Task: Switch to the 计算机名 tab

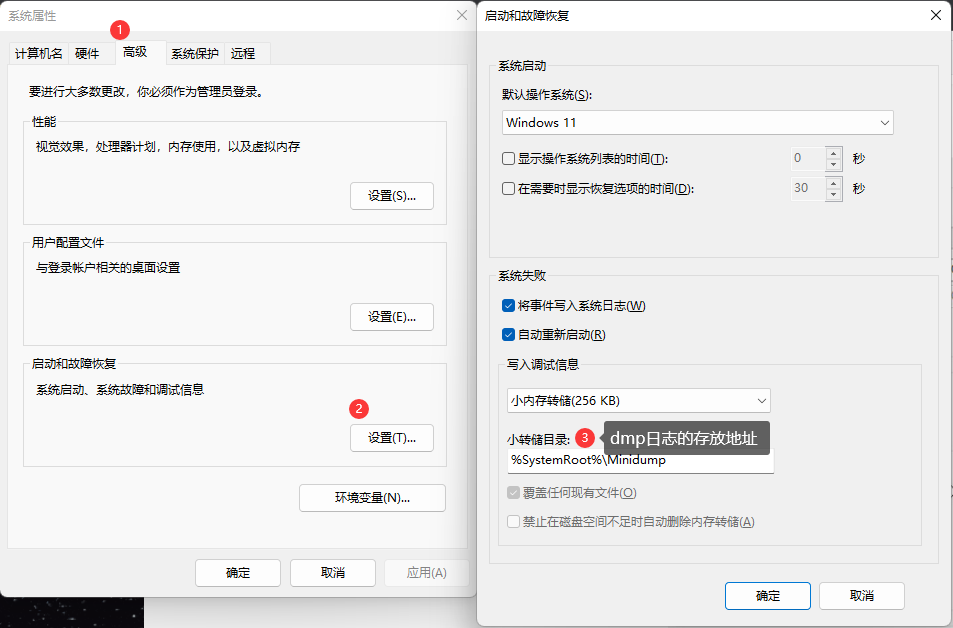Action: click(x=38, y=53)
